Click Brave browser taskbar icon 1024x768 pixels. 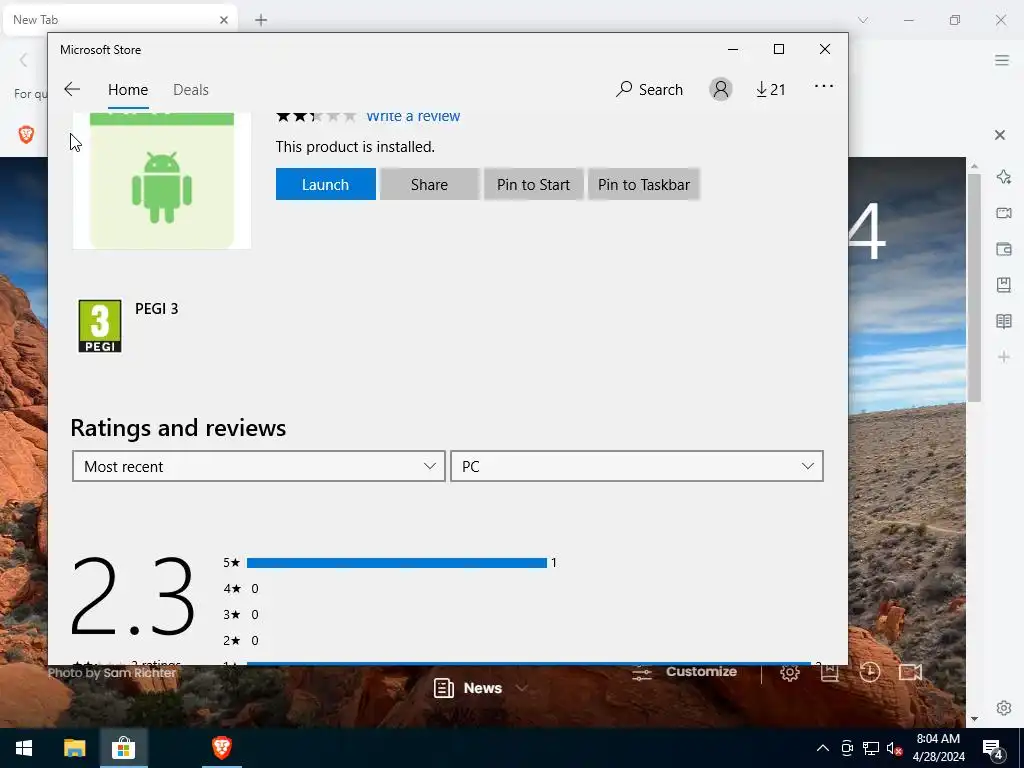click(x=222, y=748)
